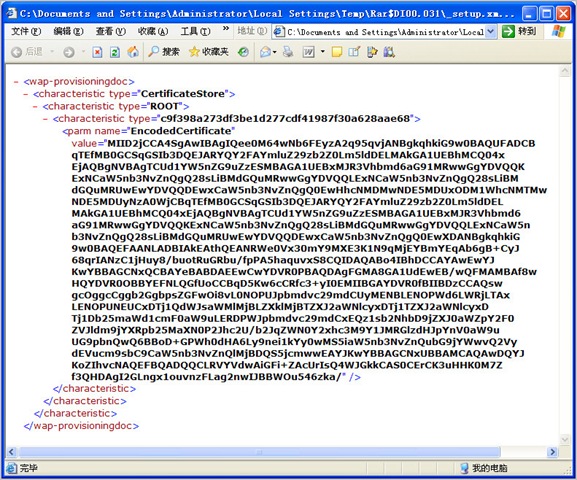This screenshot has width=577, height=480.
Task: Open the 搜索 search pane
Action: point(164,52)
